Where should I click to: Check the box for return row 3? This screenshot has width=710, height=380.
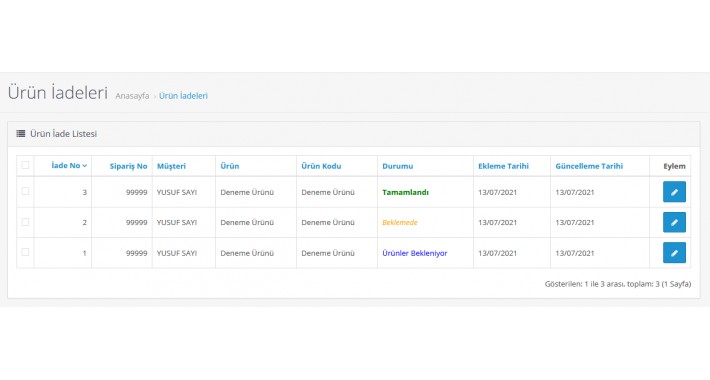click(25, 191)
